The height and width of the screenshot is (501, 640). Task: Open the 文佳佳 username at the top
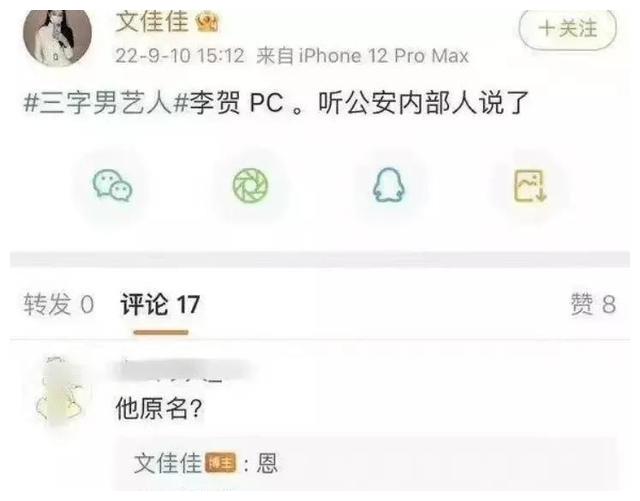152,21
